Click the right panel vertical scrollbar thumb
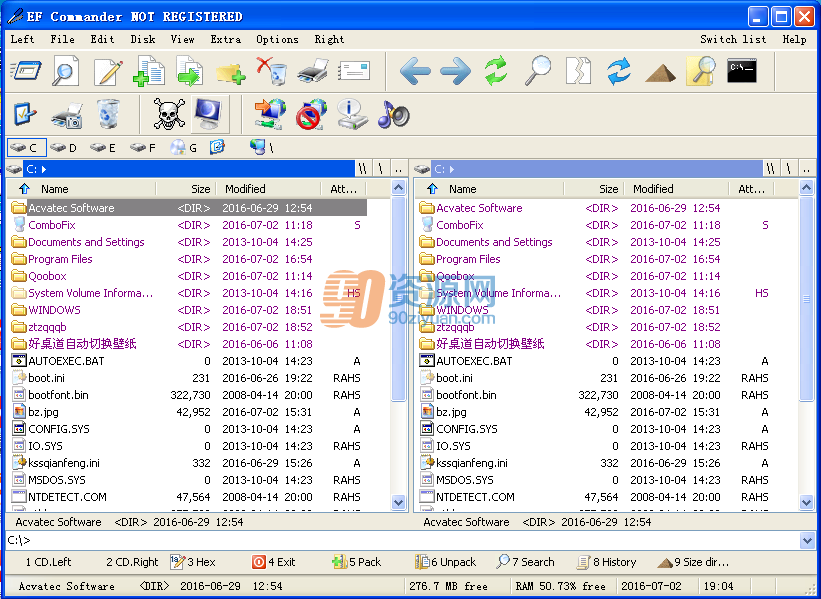This screenshot has height=599, width=821. click(x=806, y=298)
